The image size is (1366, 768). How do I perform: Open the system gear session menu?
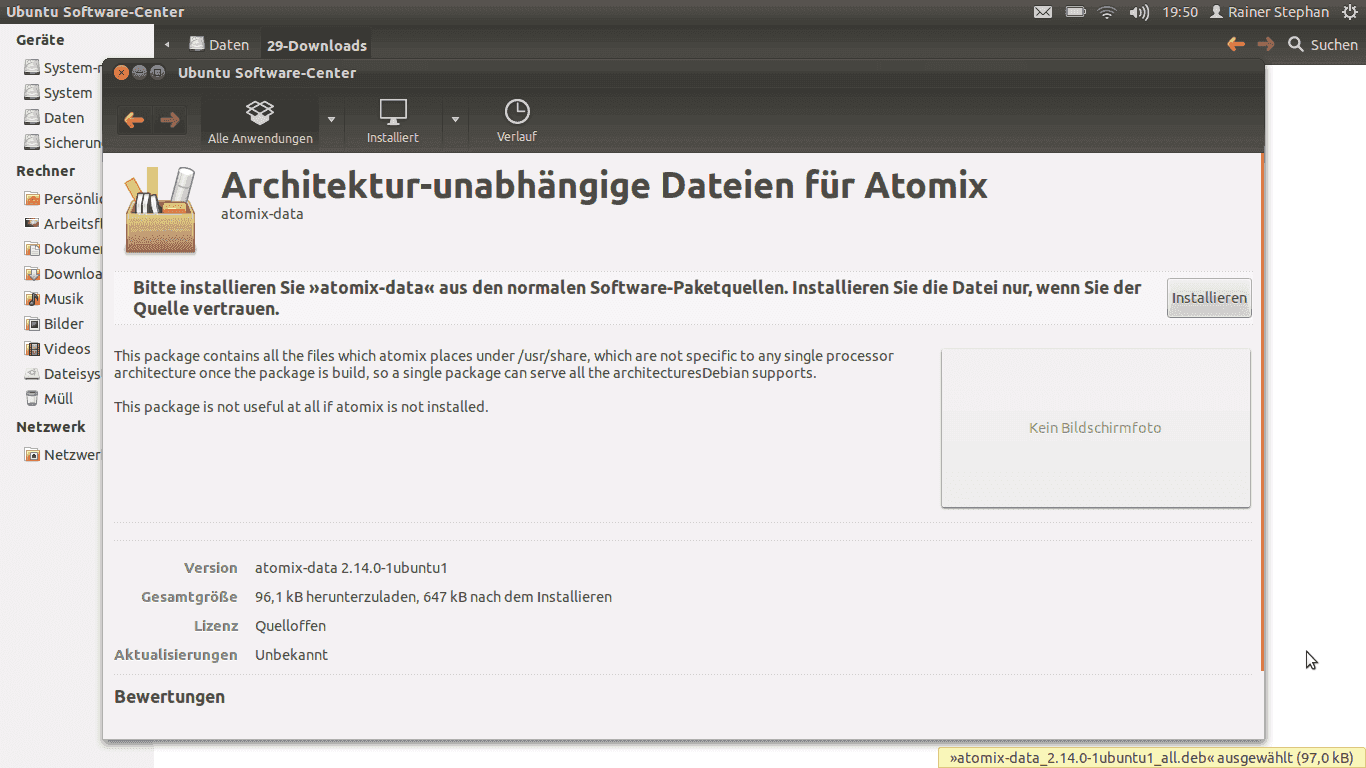pyautogui.click(x=1349, y=12)
